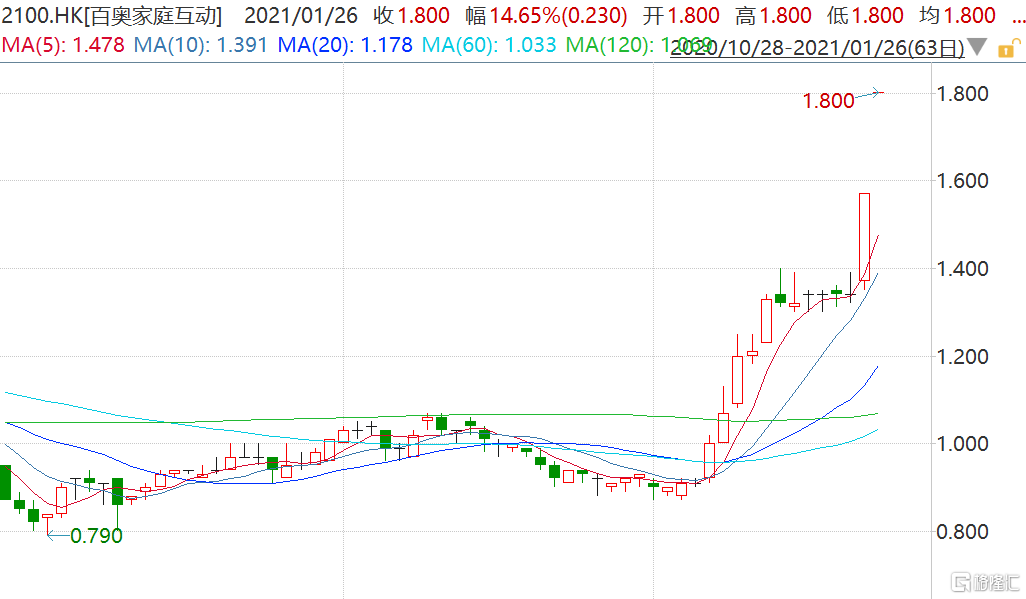Click the 1.800 label on price axis
Viewport: 1026px width, 599px height.
point(962,94)
